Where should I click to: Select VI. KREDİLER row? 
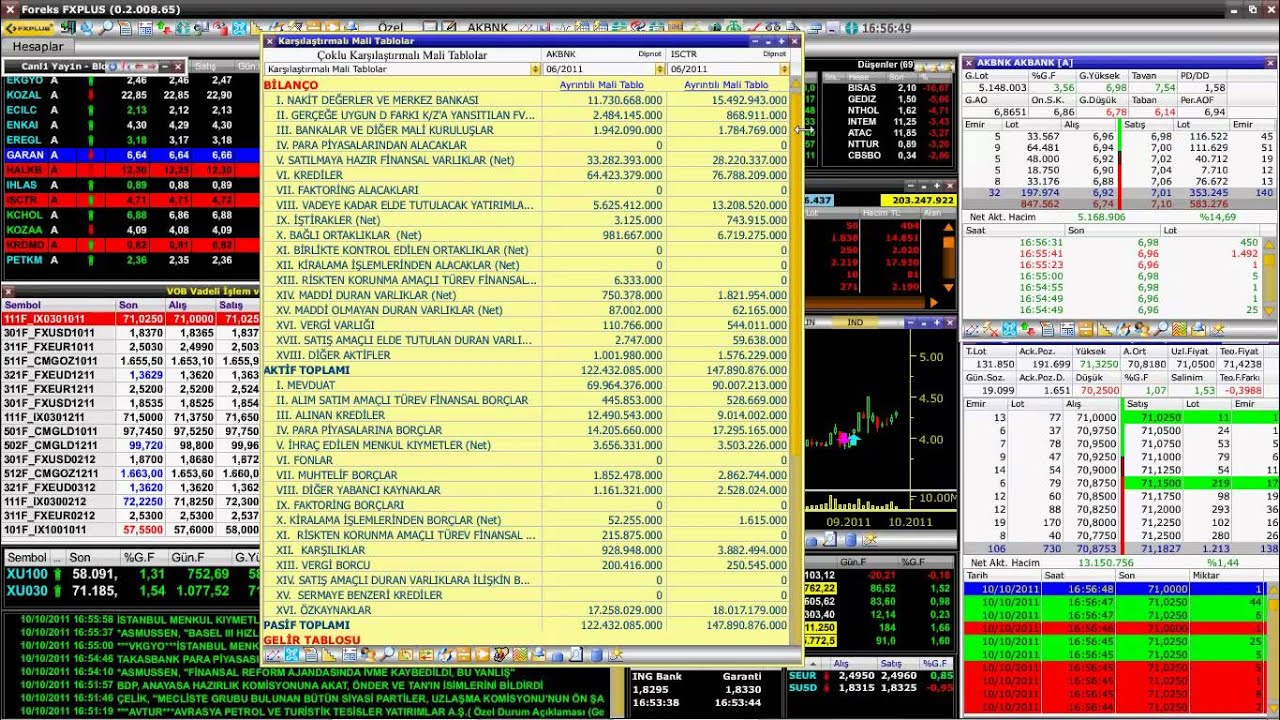tap(526, 175)
